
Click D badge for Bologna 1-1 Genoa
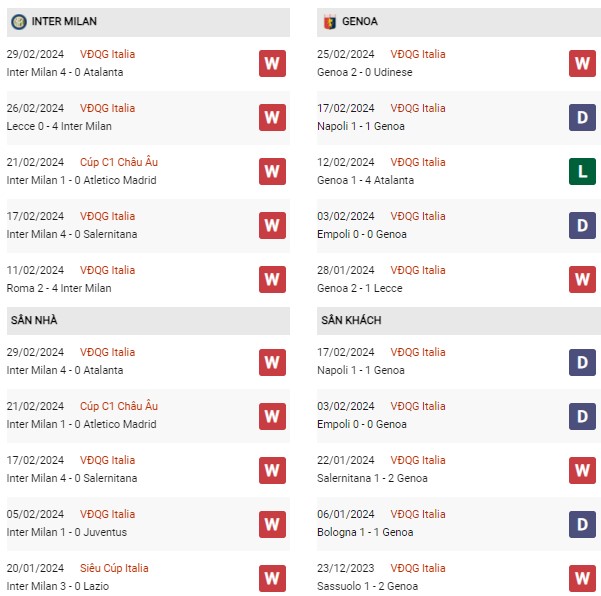pyautogui.click(x=582, y=524)
